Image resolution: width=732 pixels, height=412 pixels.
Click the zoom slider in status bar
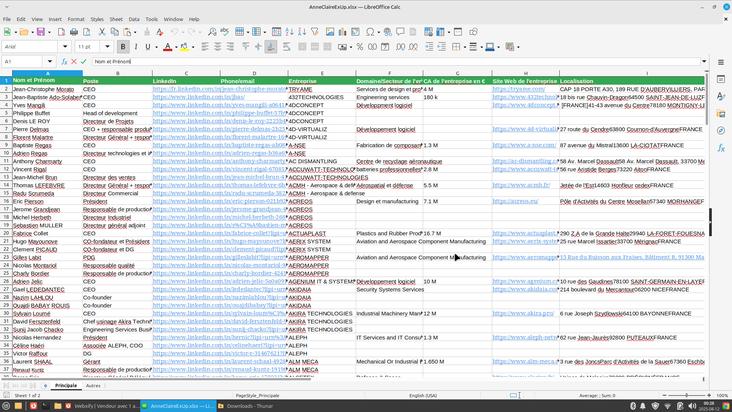(x=687, y=395)
